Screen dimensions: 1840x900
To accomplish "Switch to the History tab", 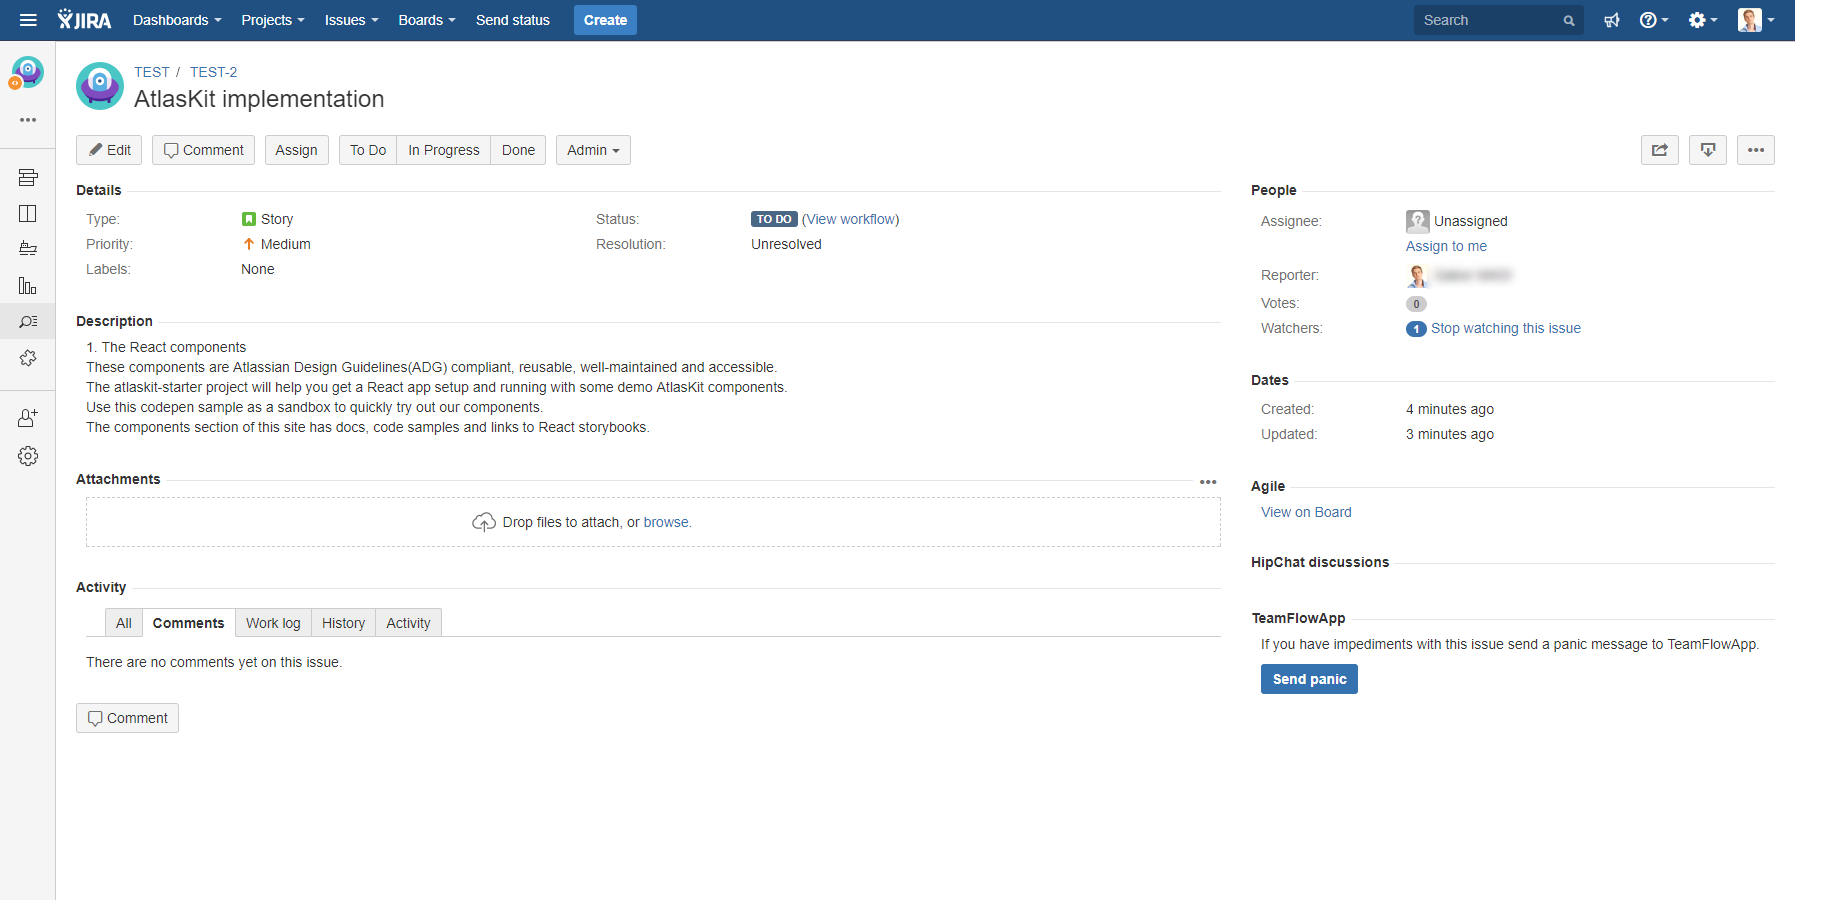I will (343, 623).
